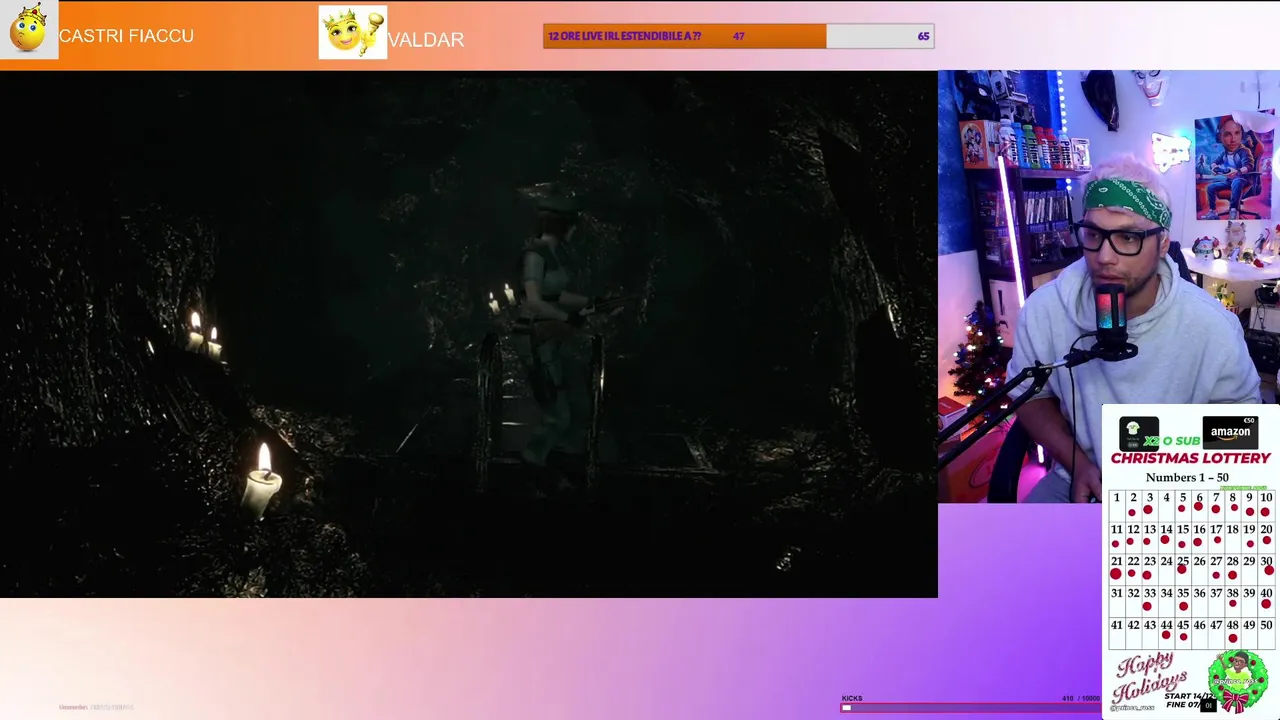Click lottery number 18 cell
The height and width of the screenshot is (720, 1280).
(x=1232, y=536)
